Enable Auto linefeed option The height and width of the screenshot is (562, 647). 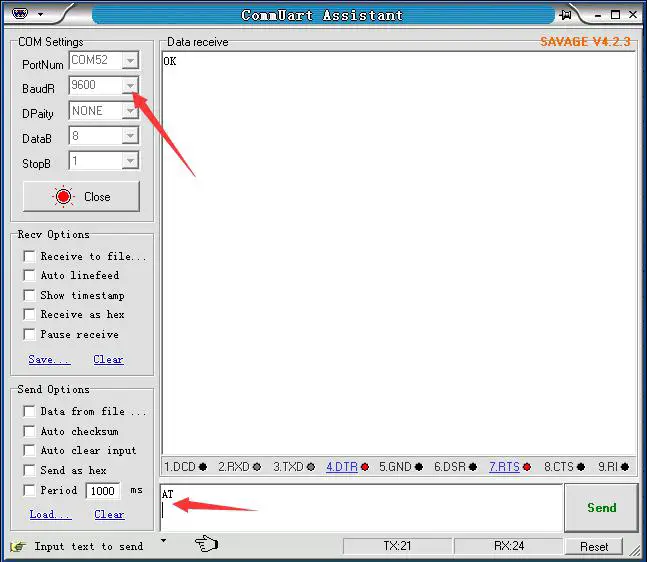29,275
